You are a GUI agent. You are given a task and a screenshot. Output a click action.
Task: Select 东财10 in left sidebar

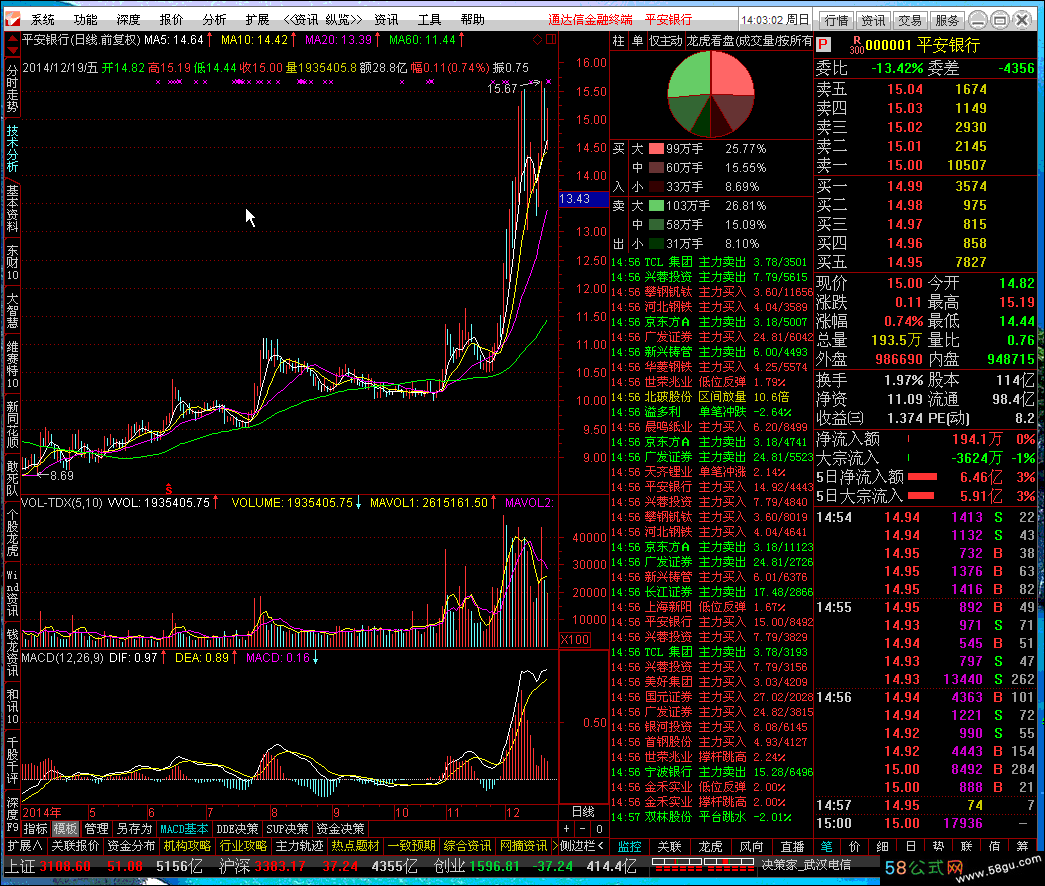click(13, 263)
